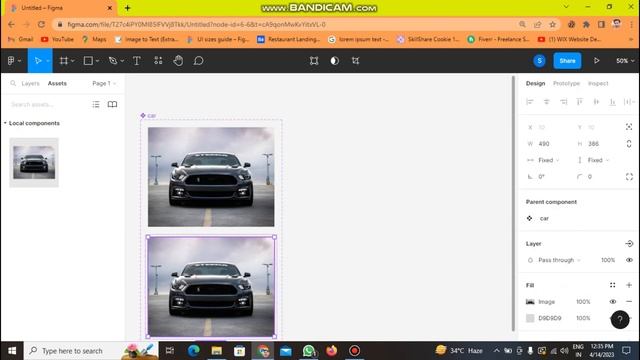Open the help question mark button
The height and width of the screenshot is (360, 640).
(x=620, y=320)
